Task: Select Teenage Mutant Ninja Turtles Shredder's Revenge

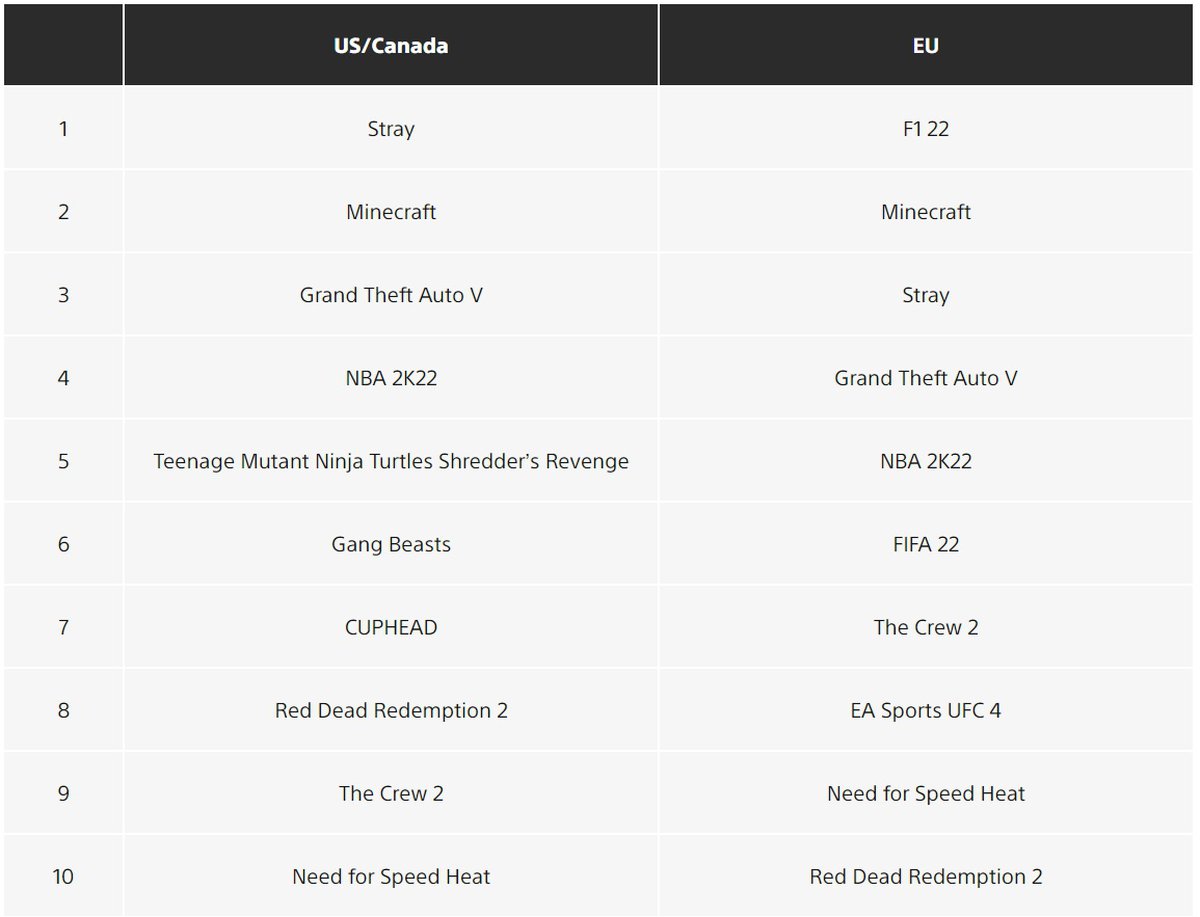Action: click(391, 461)
